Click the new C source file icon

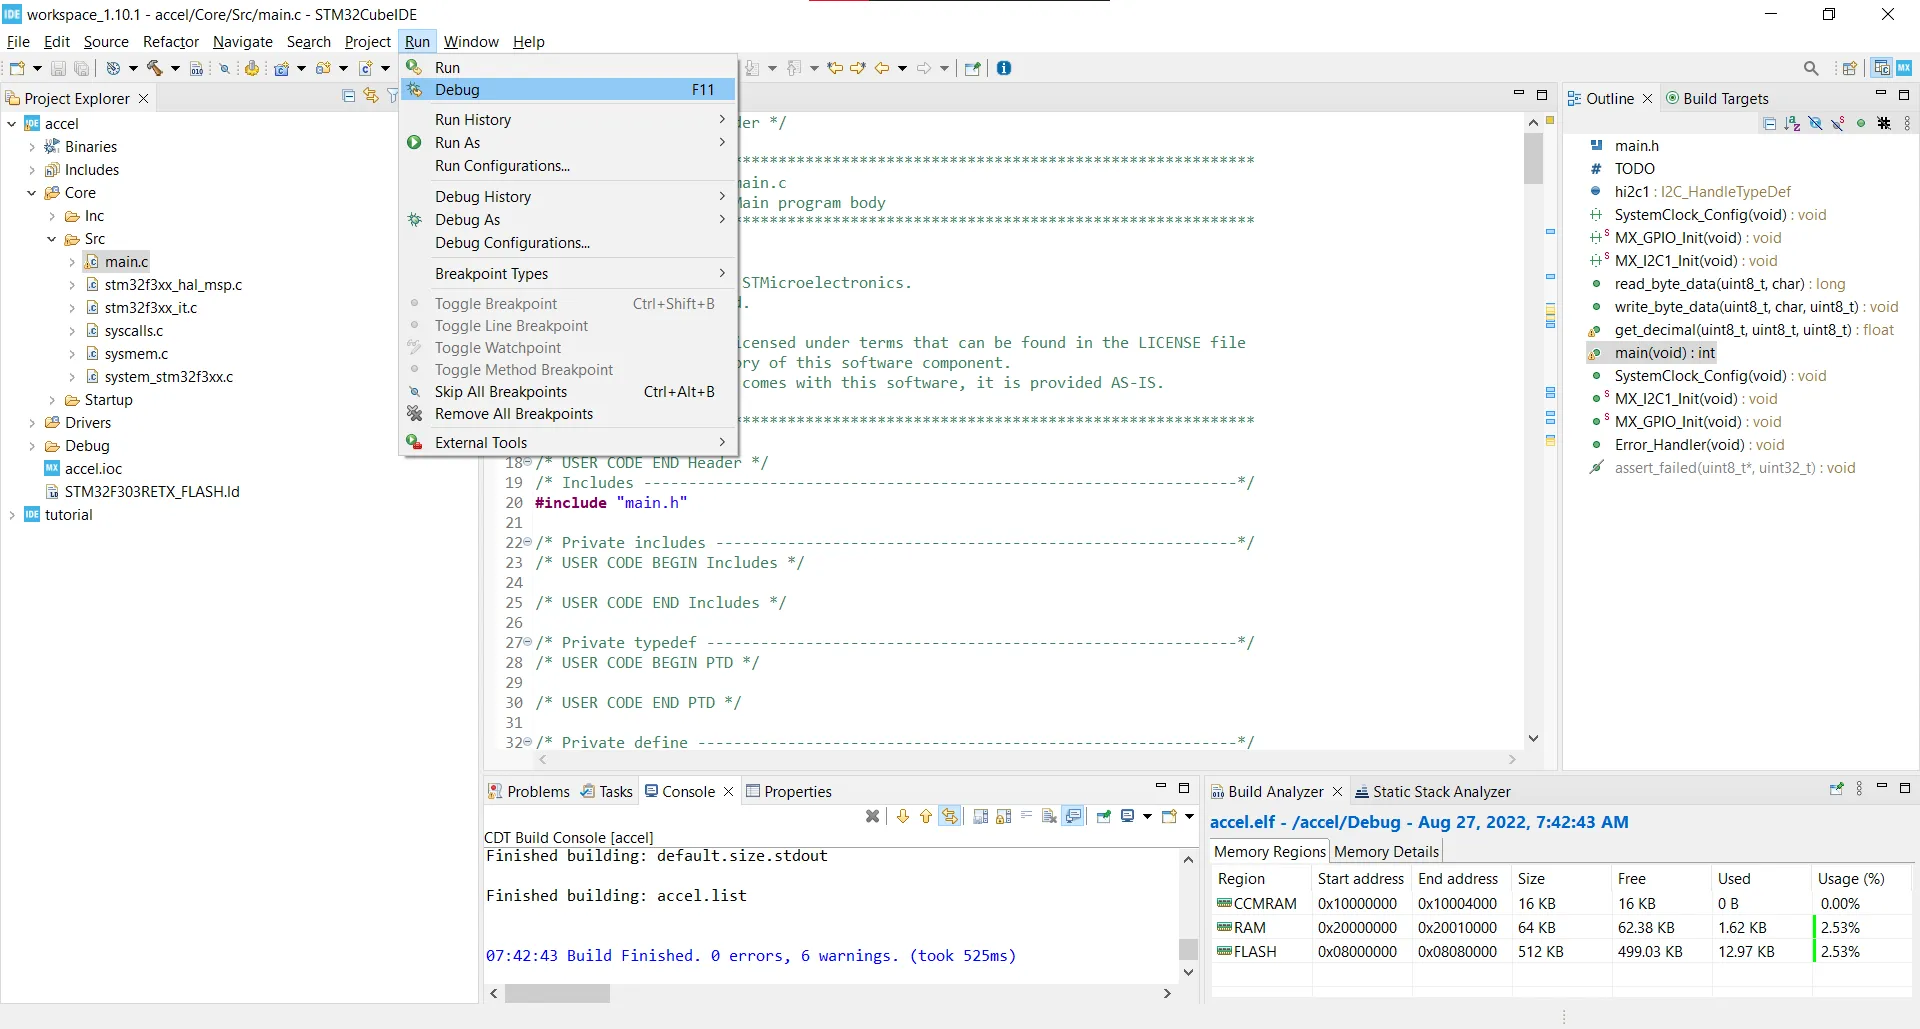pyautogui.click(x=365, y=68)
